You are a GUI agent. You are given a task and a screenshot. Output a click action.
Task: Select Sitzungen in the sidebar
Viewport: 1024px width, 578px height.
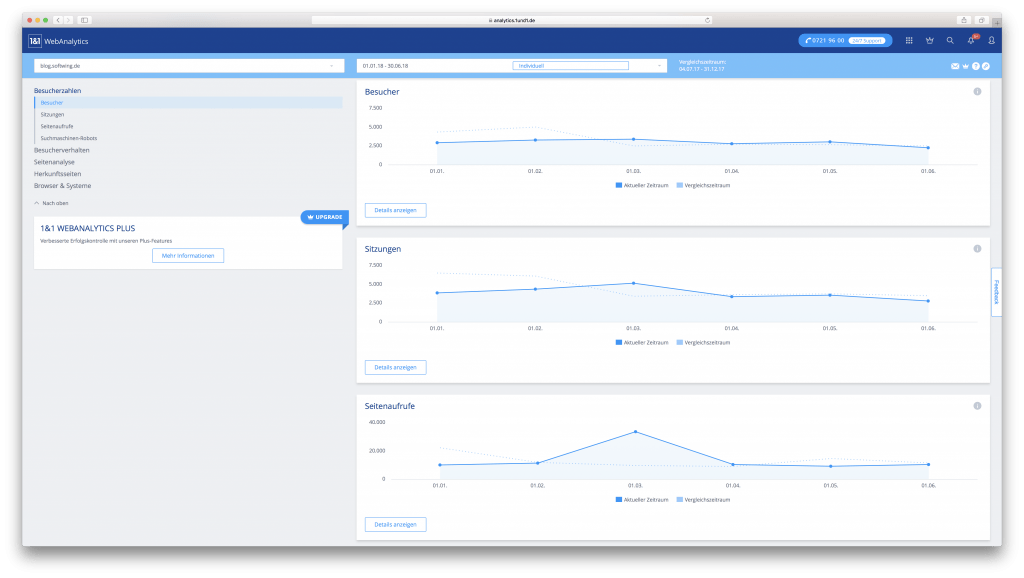(53, 115)
